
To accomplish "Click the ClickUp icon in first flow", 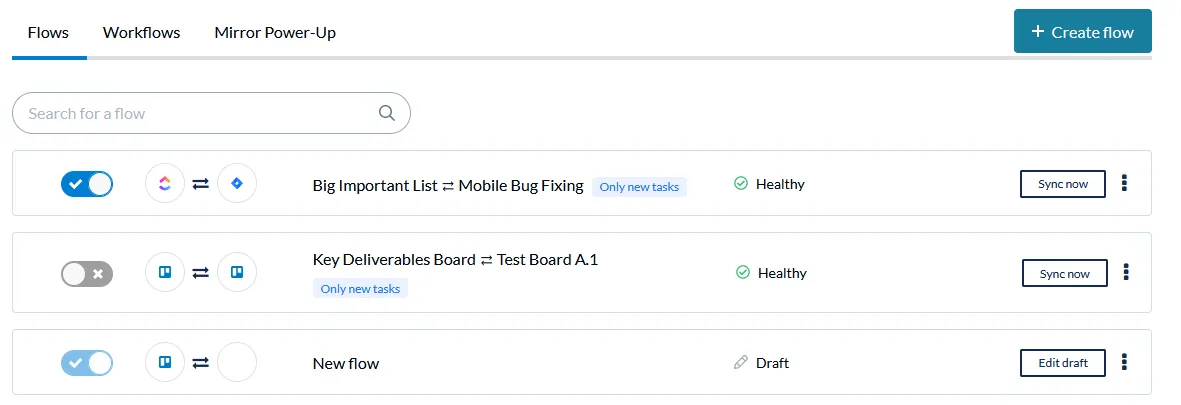I will click(x=165, y=184).
